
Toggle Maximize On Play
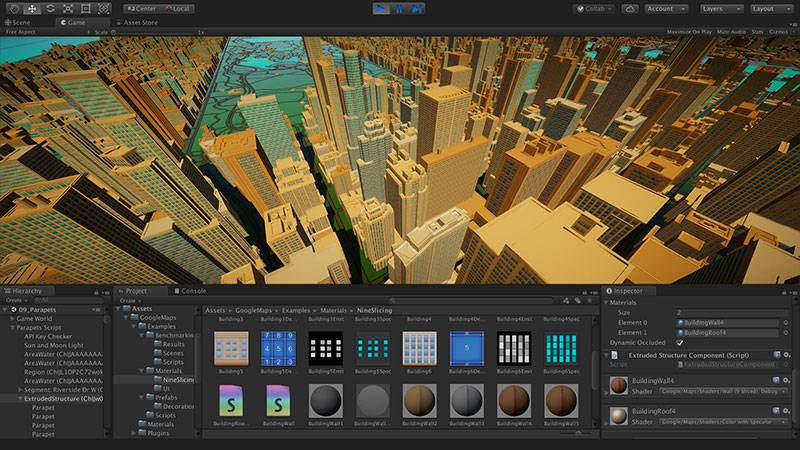click(690, 32)
